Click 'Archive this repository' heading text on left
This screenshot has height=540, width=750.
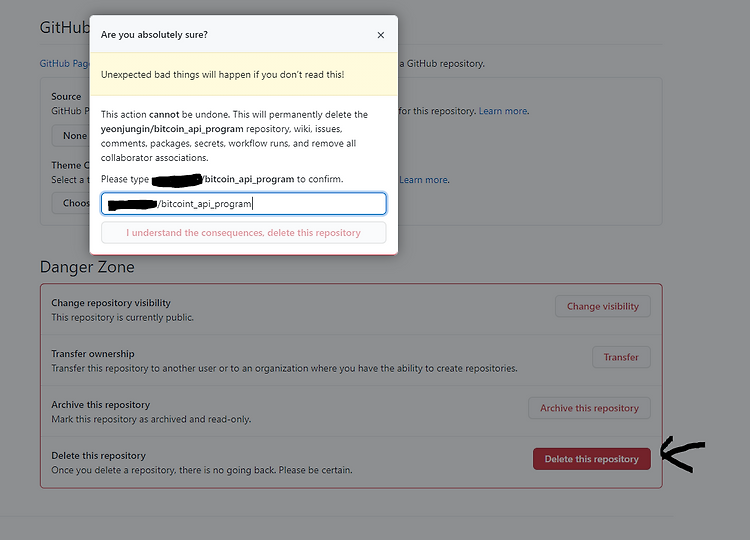(100, 405)
